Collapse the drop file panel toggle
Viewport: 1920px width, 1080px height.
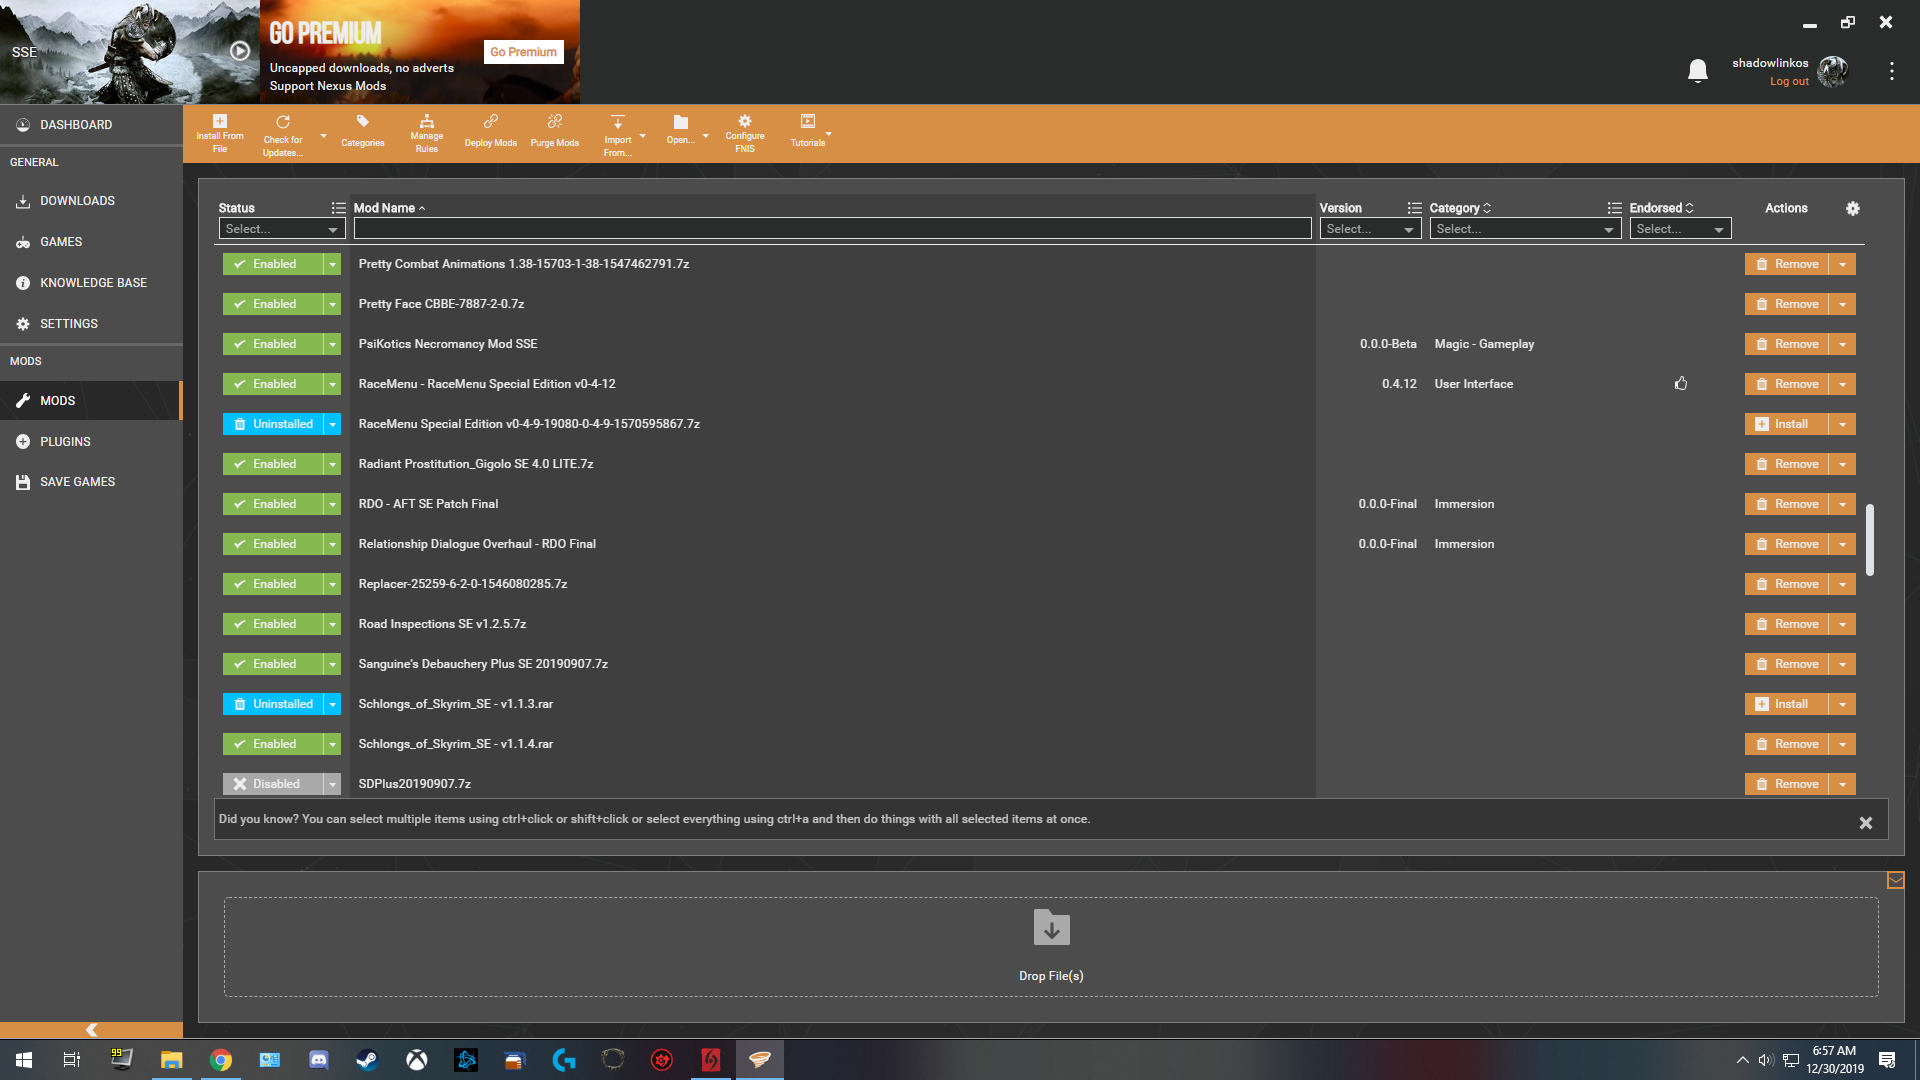click(1896, 881)
